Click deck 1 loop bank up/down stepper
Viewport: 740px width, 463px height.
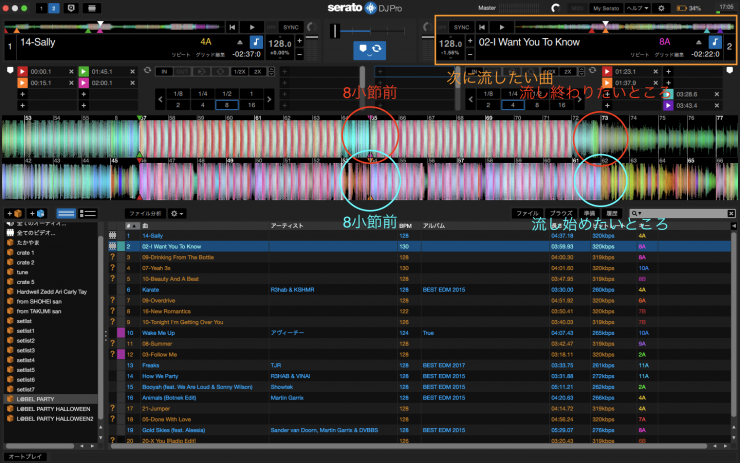[x=271, y=72]
